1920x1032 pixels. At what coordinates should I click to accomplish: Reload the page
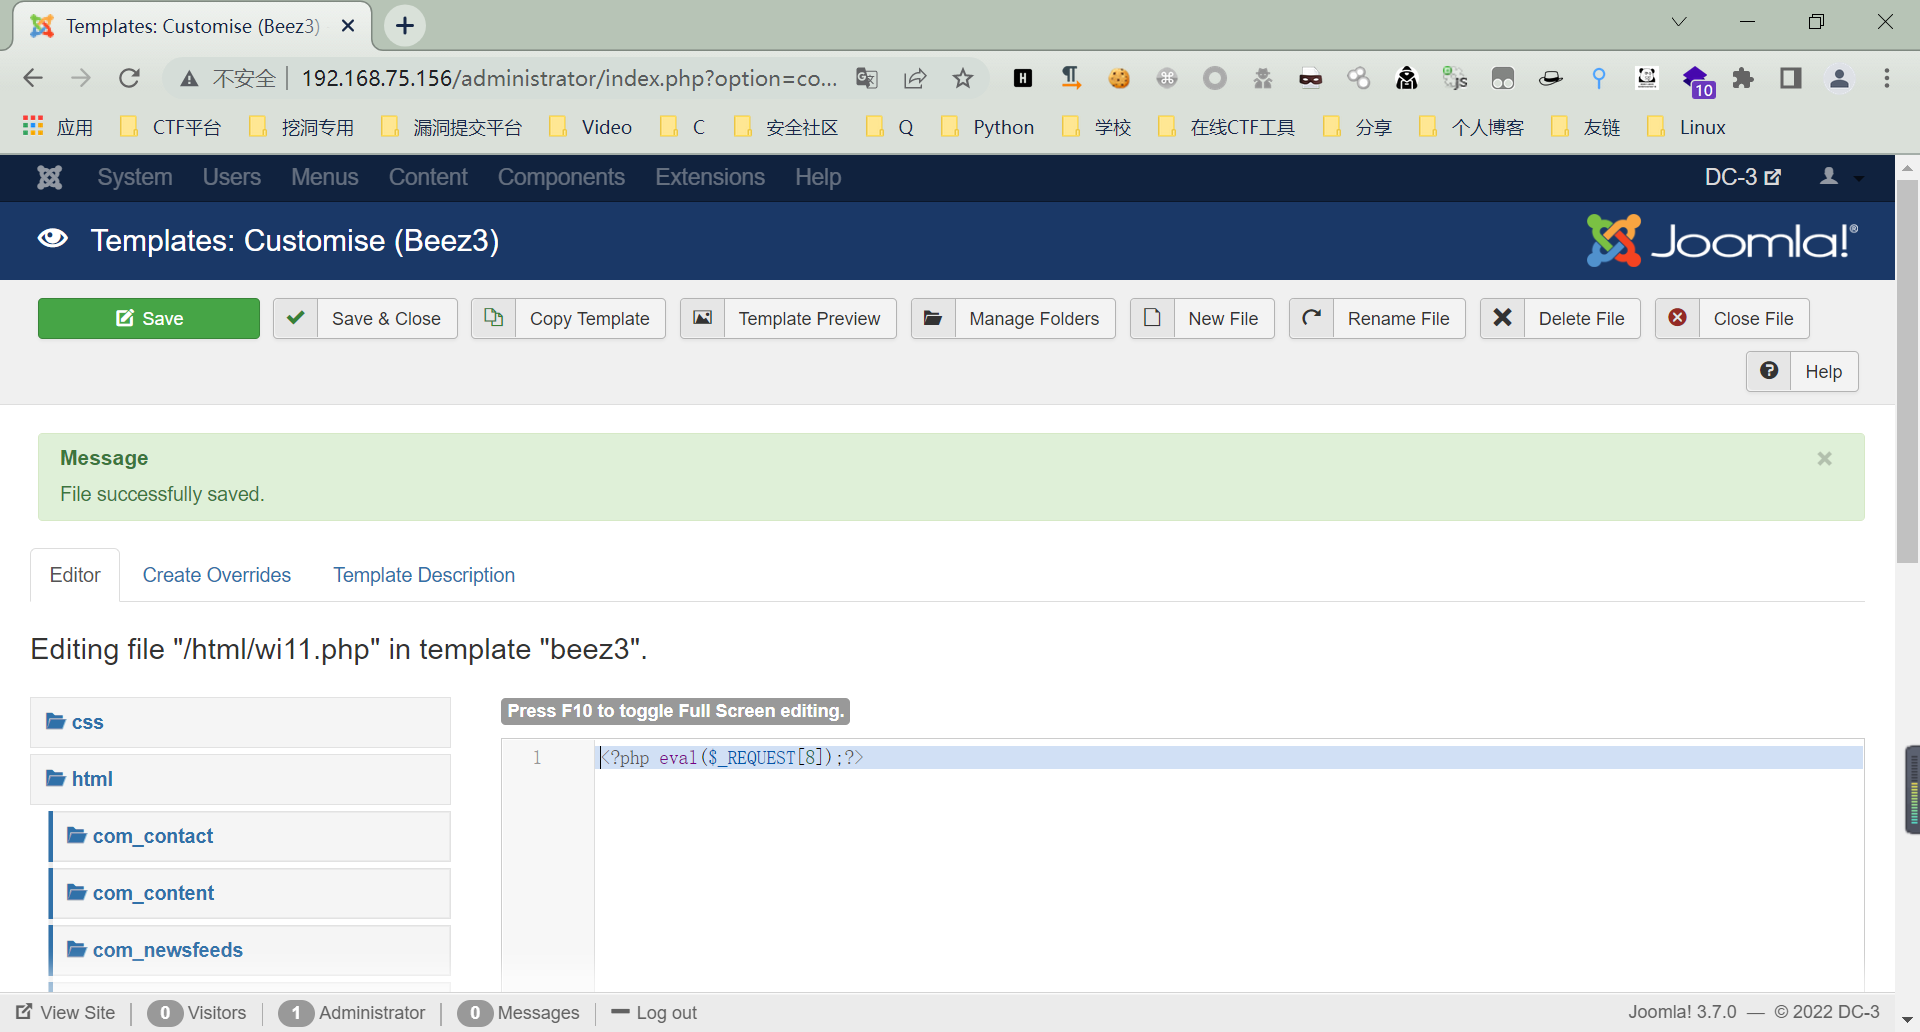point(129,78)
